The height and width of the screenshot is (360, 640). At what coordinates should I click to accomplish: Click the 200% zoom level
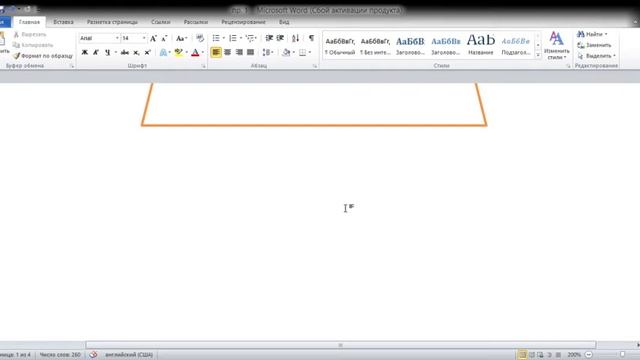(574, 355)
